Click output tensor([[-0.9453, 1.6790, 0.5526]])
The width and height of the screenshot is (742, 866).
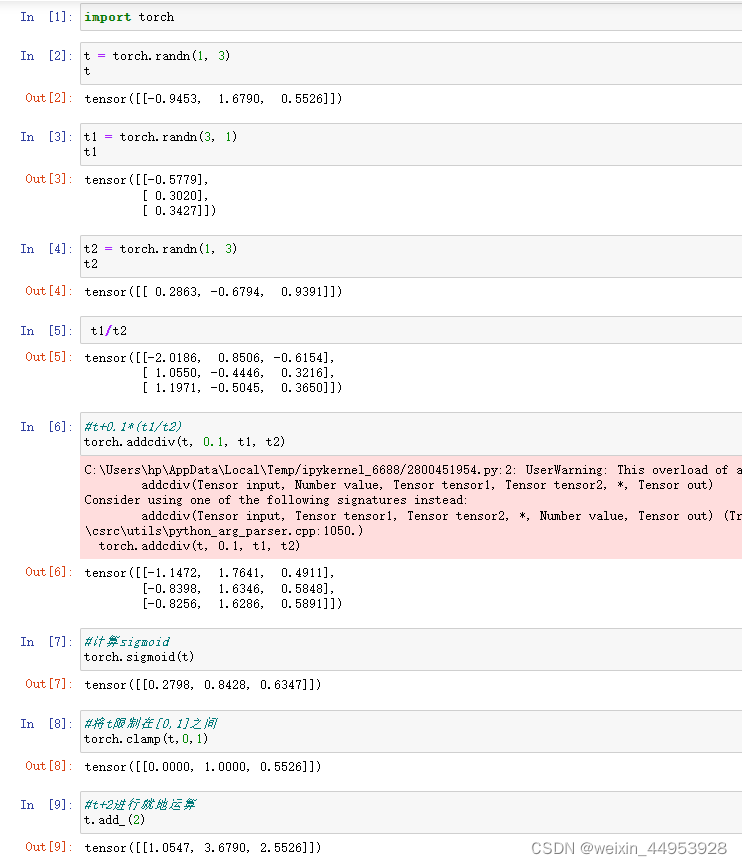coord(213,99)
